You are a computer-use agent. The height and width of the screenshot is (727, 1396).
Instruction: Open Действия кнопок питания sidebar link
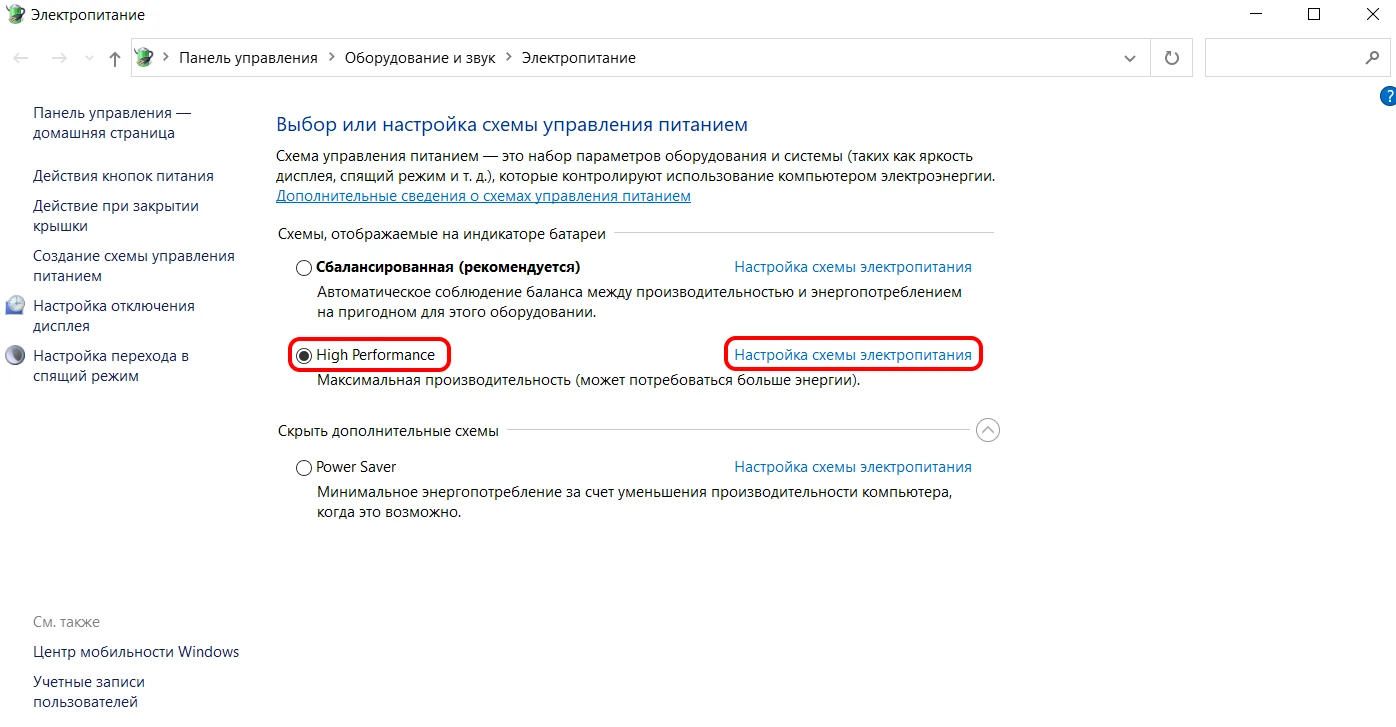tap(123, 176)
